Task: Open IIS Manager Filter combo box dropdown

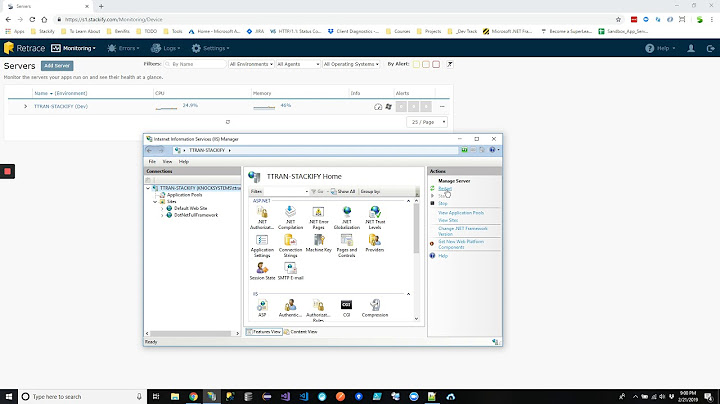Action: pyautogui.click(x=306, y=191)
